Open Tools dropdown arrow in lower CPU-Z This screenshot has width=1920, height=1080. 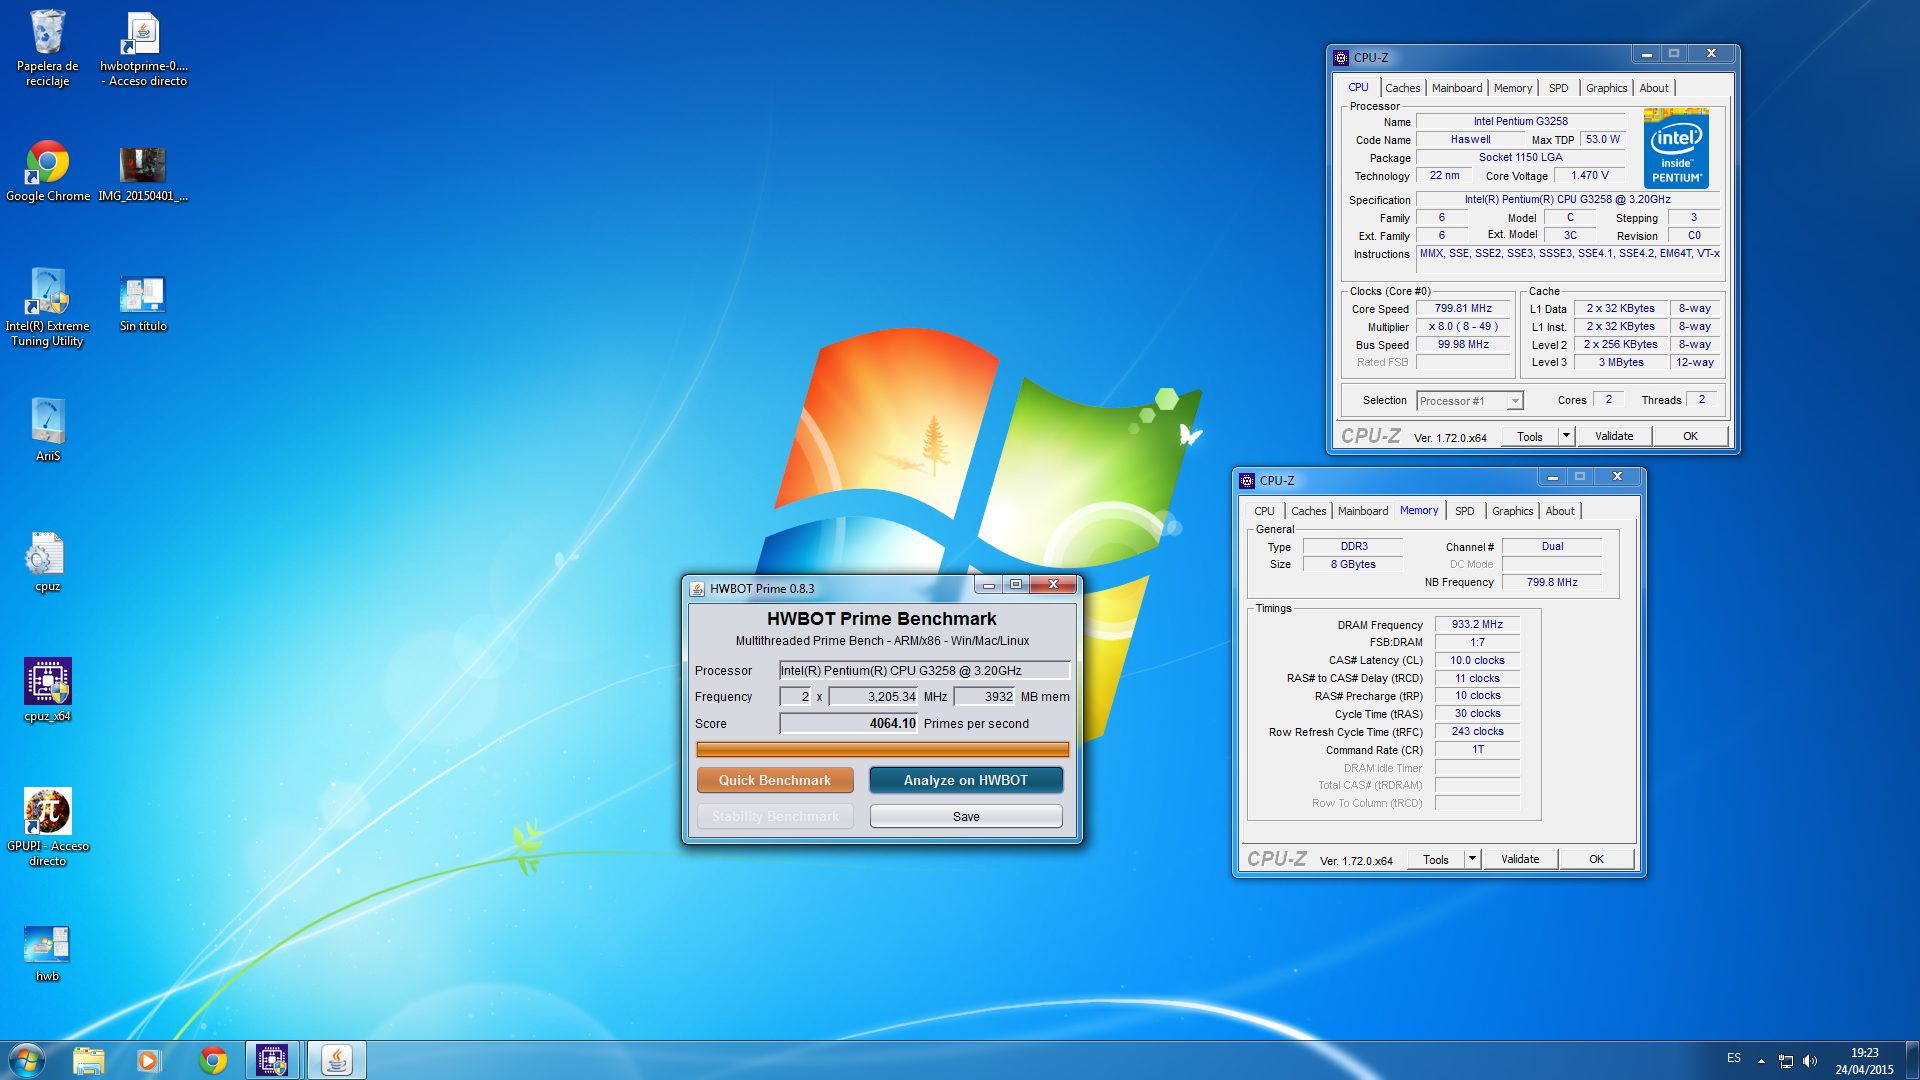click(x=1472, y=859)
